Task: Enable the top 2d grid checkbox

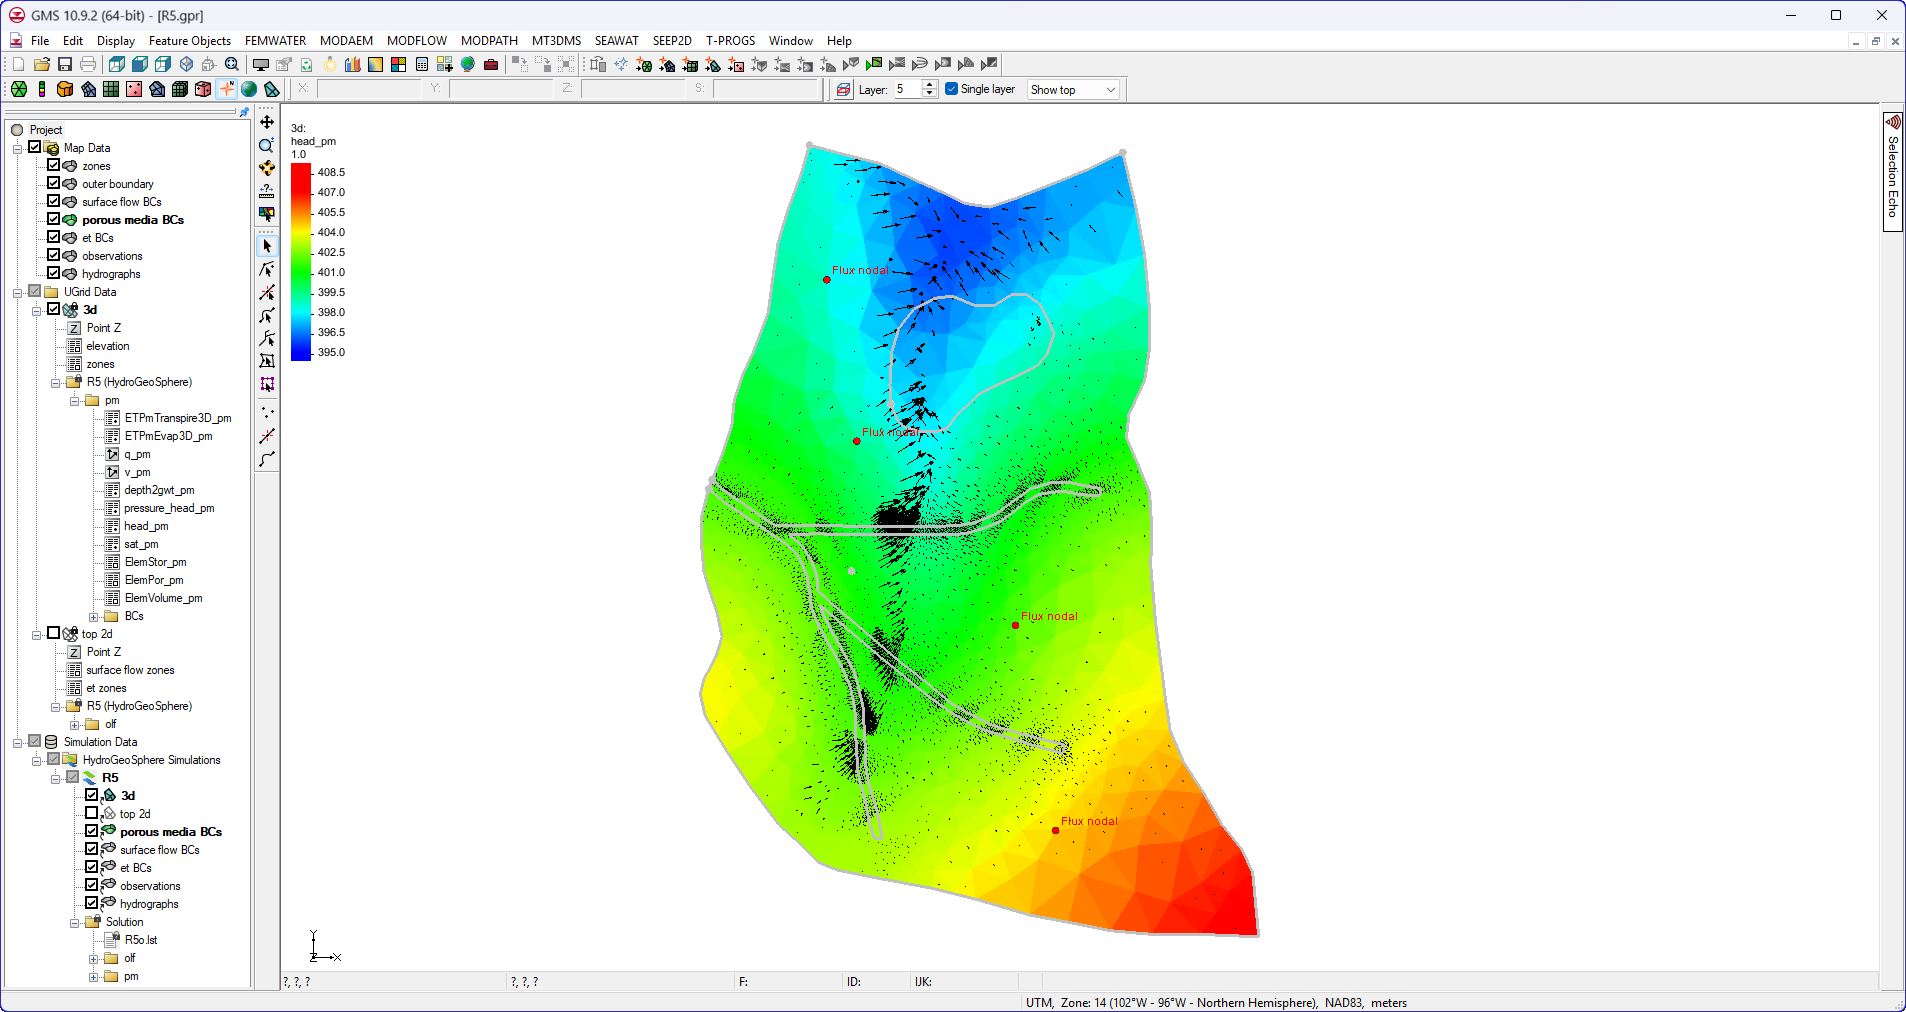Action: [x=54, y=633]
